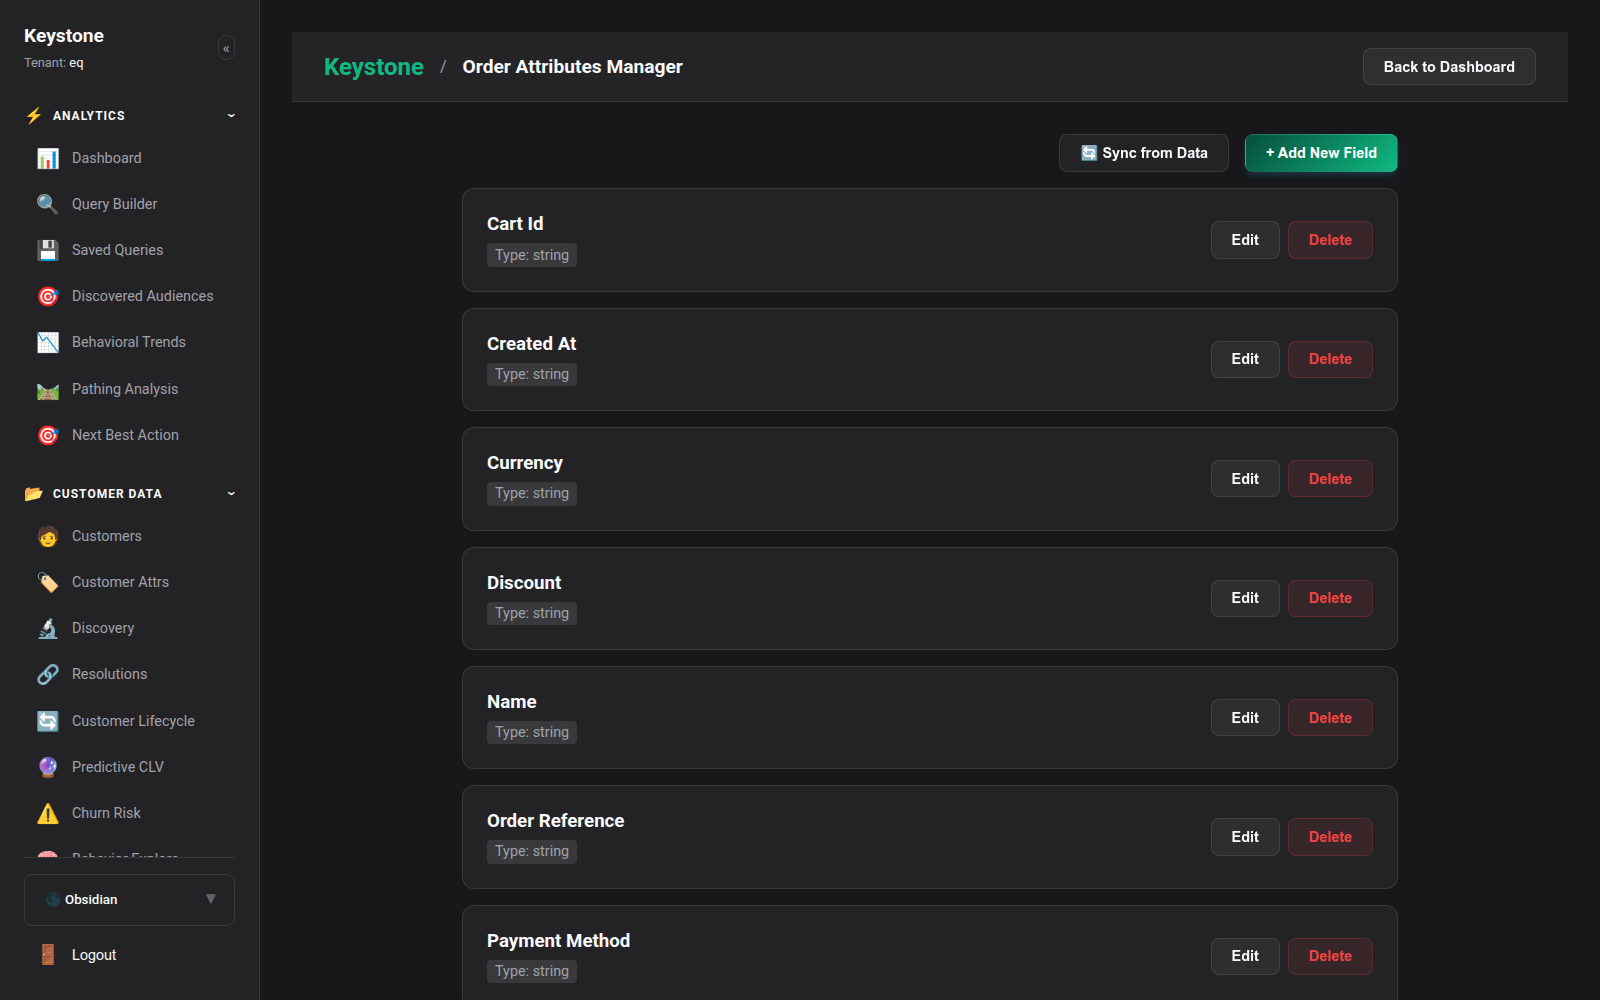1600x1000 pixels.
Task: Edit the Currency field
Action: pos(1245,479)
